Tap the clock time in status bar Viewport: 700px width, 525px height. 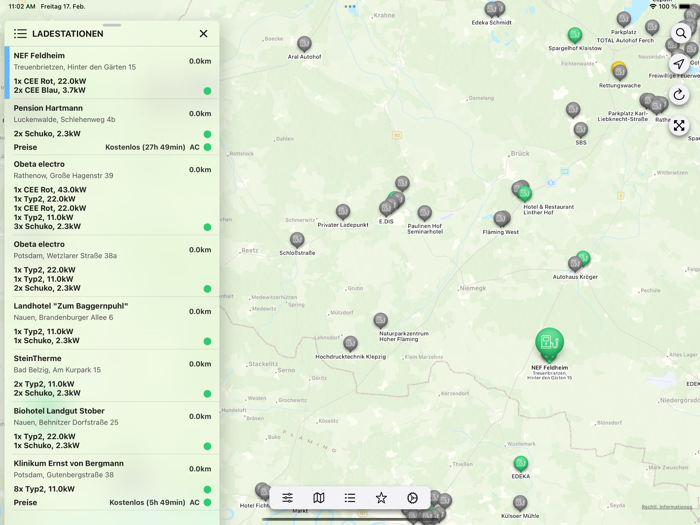coord(22,7)
